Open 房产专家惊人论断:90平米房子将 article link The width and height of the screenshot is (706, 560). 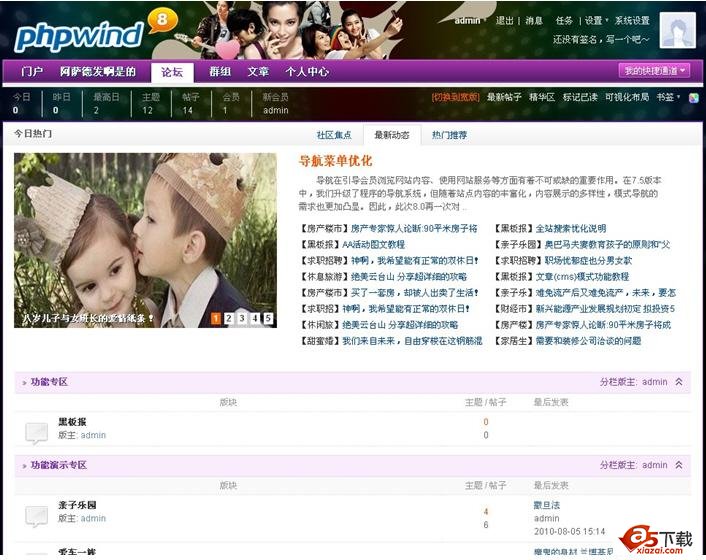[x=414, y=229]
